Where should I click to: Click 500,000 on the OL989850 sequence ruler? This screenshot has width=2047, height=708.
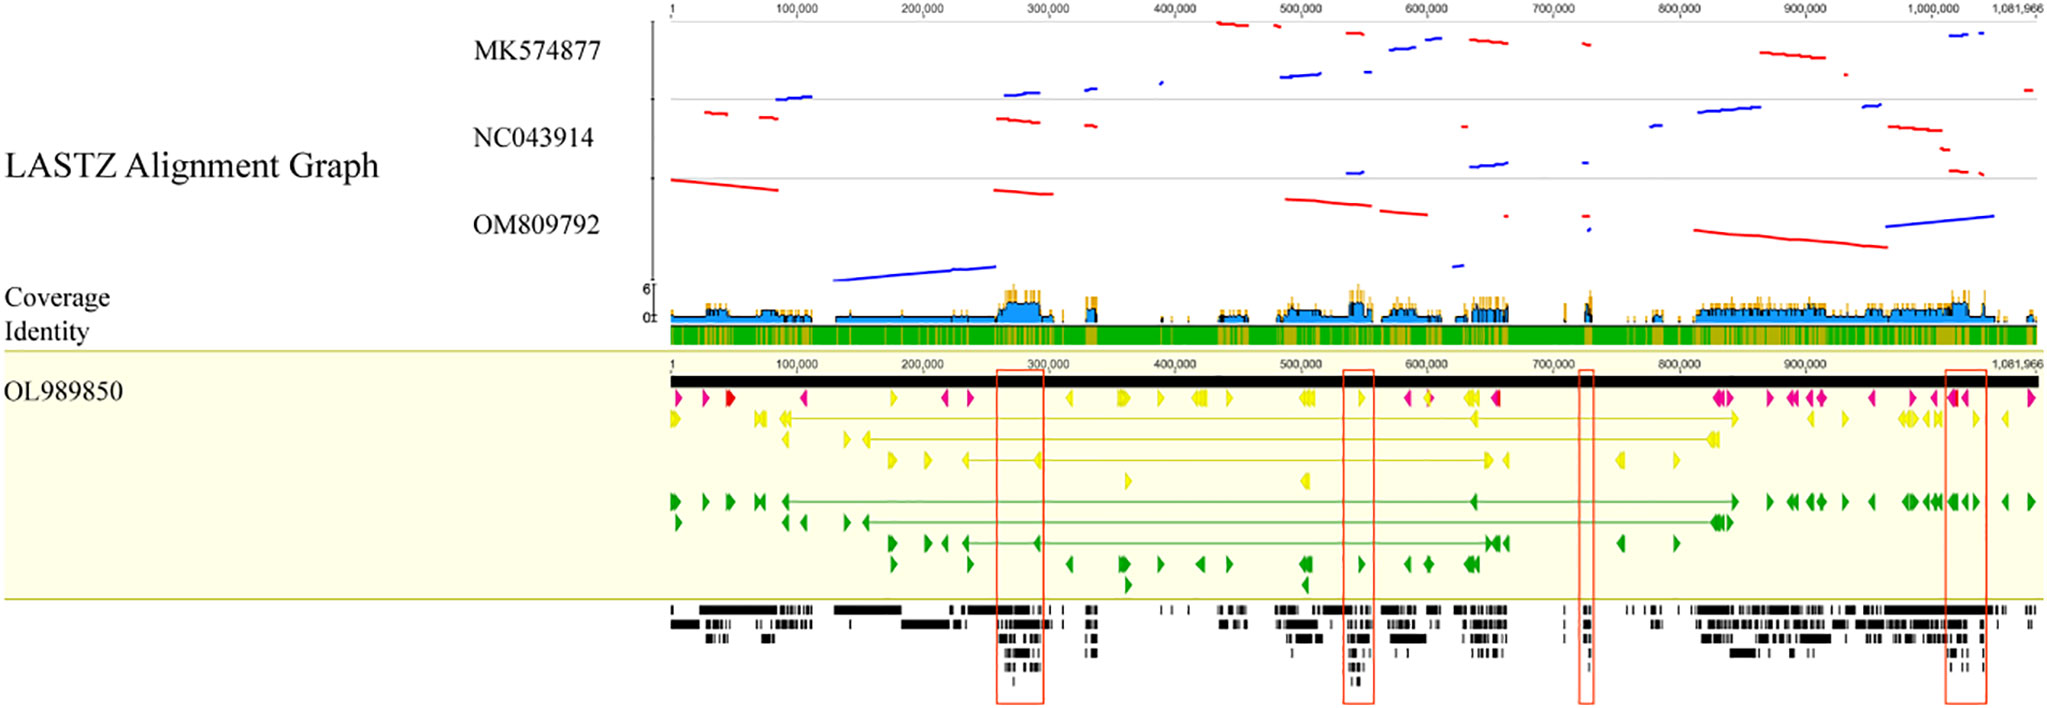pyautogui.click(x=1301, y=365)
